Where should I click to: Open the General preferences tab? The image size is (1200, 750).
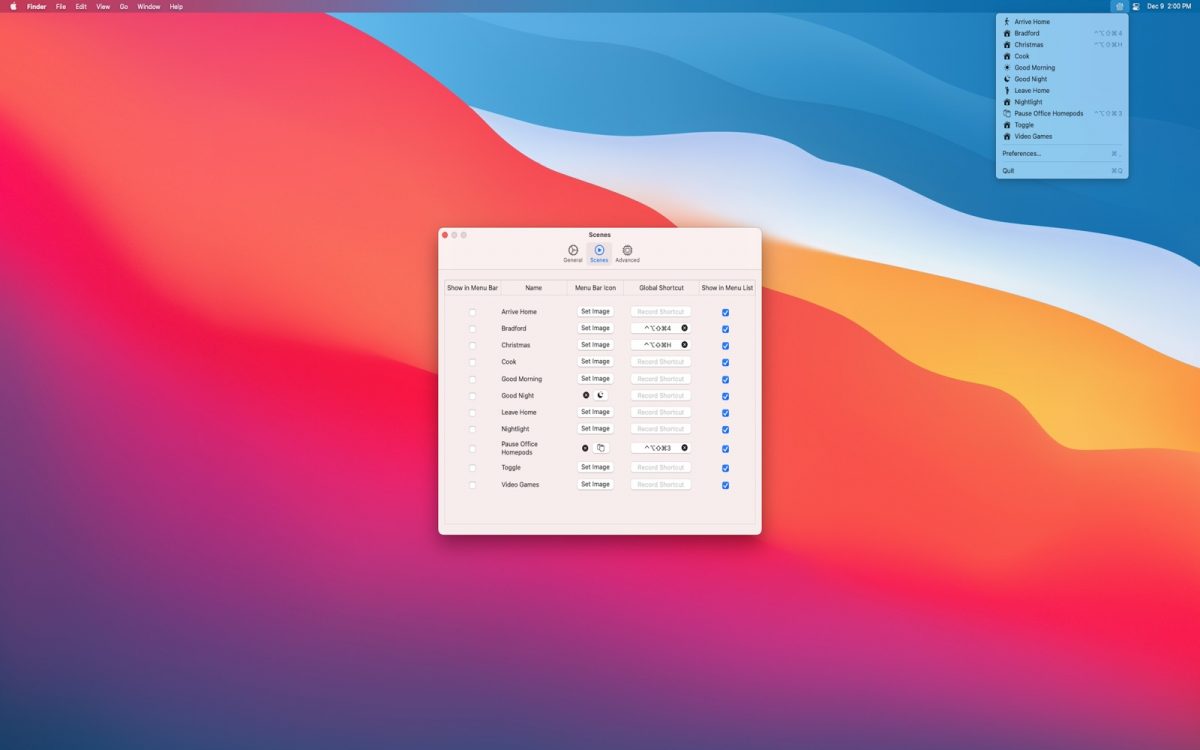572,253
